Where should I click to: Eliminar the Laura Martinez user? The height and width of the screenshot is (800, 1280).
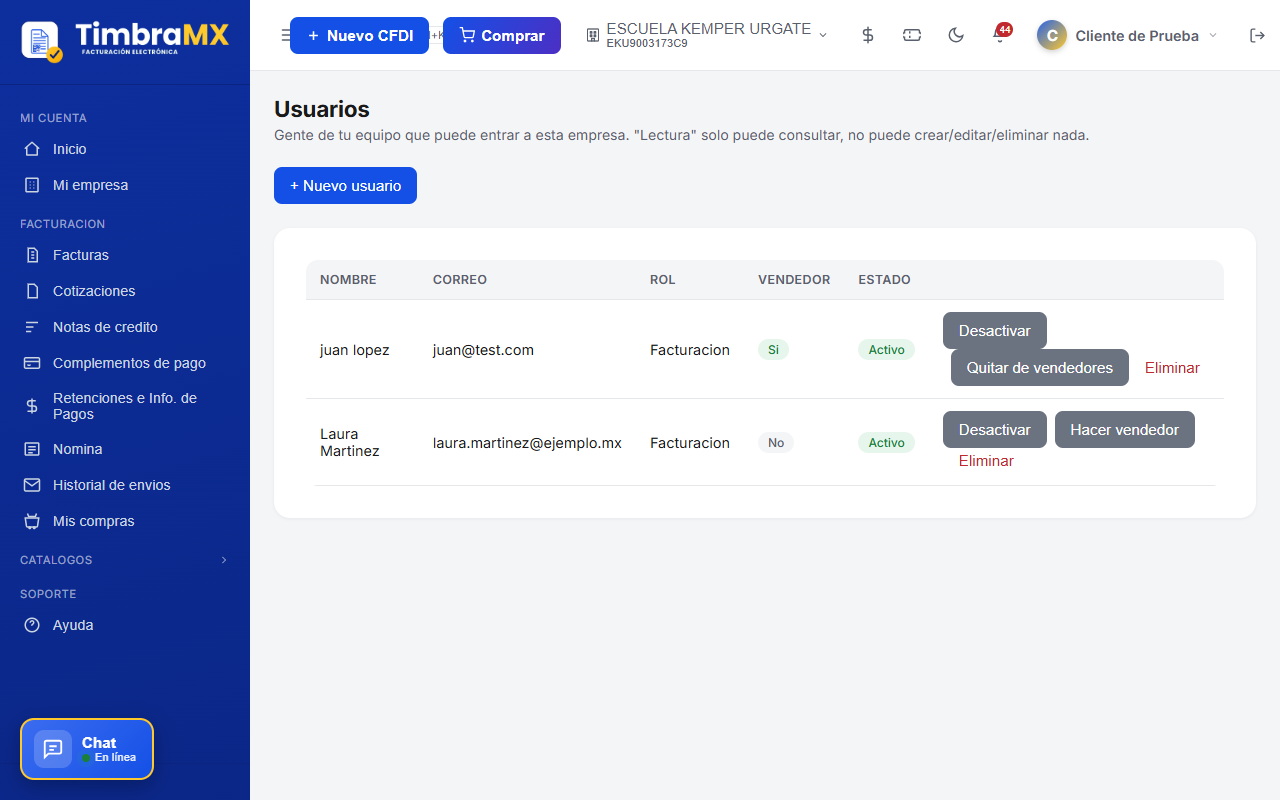(x=986, y=461)
